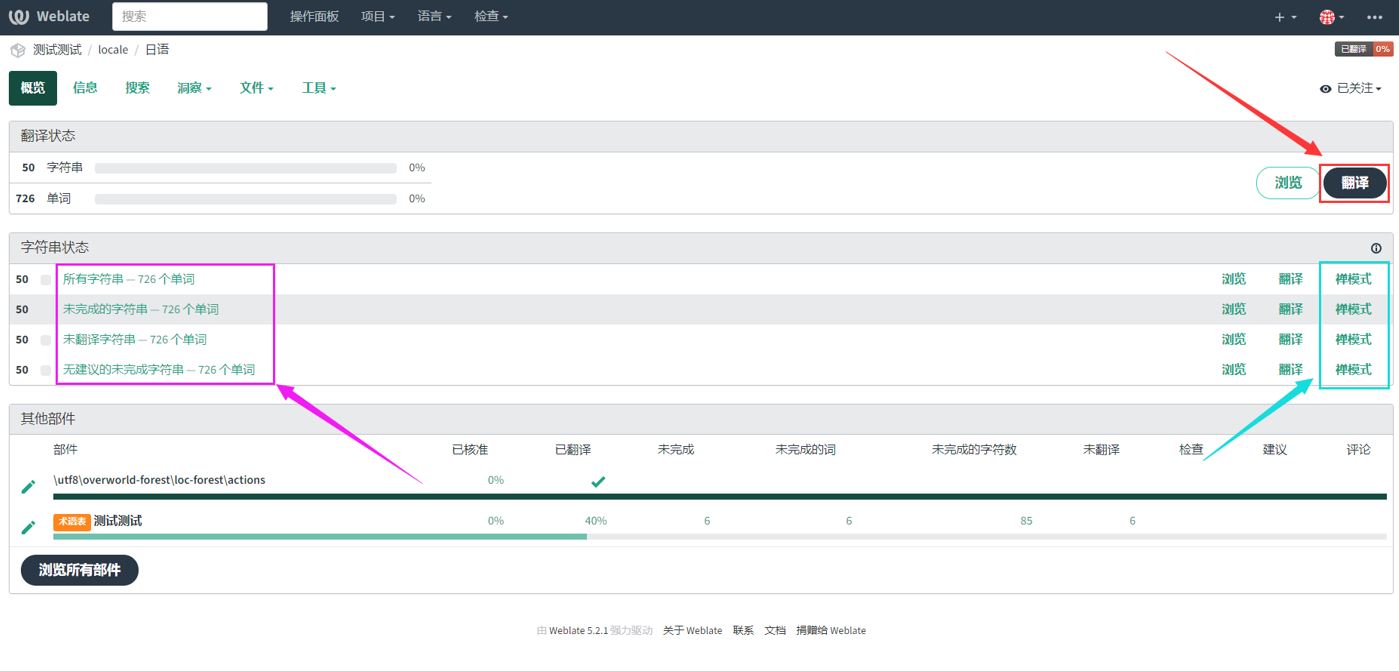Expand the 已关注 watch dropdown

(1351, 89)
